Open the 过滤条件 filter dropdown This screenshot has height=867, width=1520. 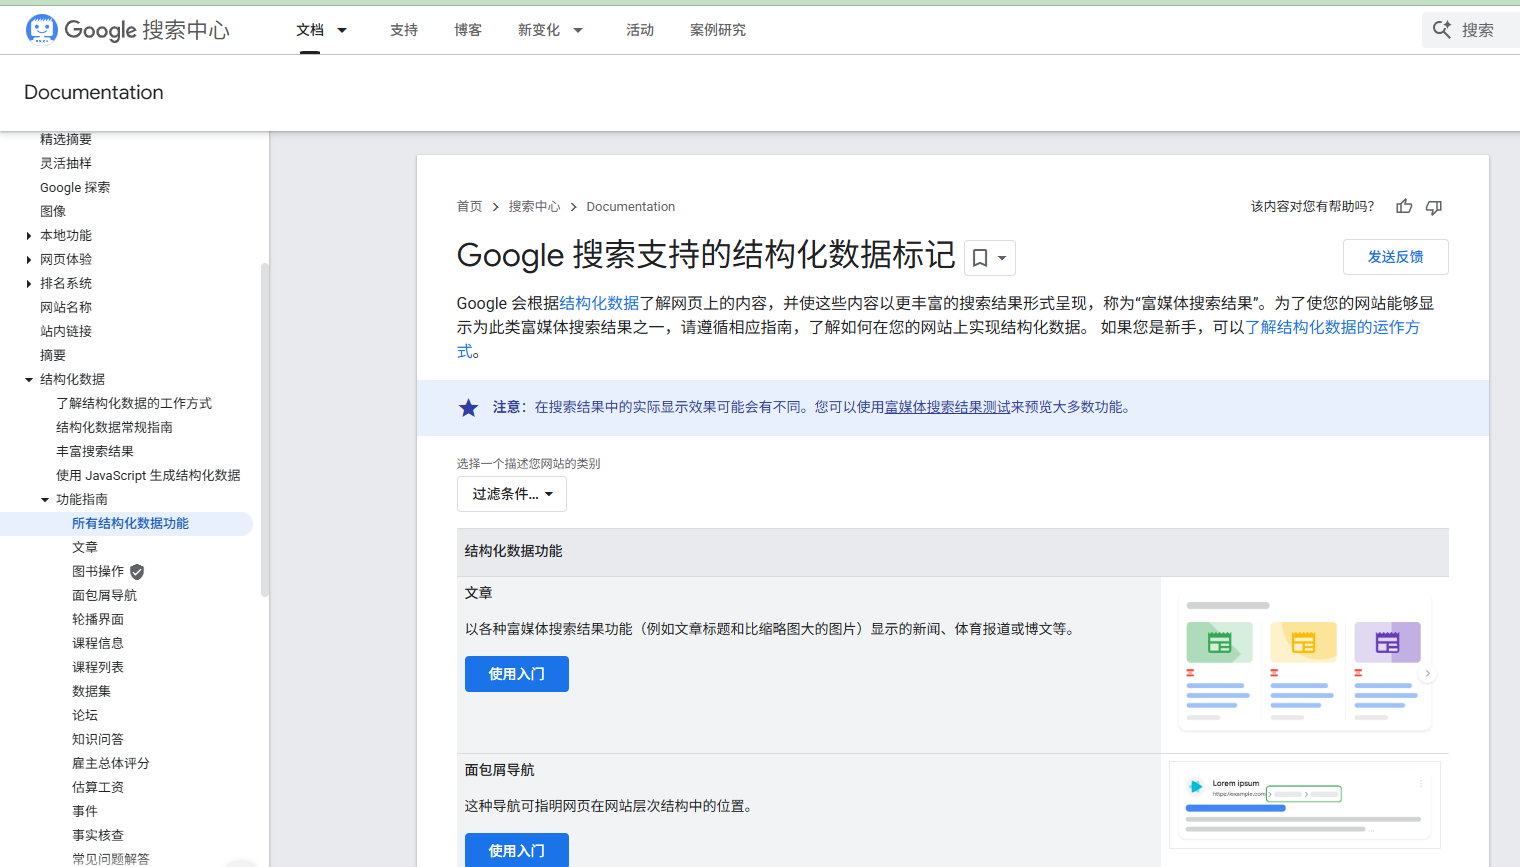511,493
